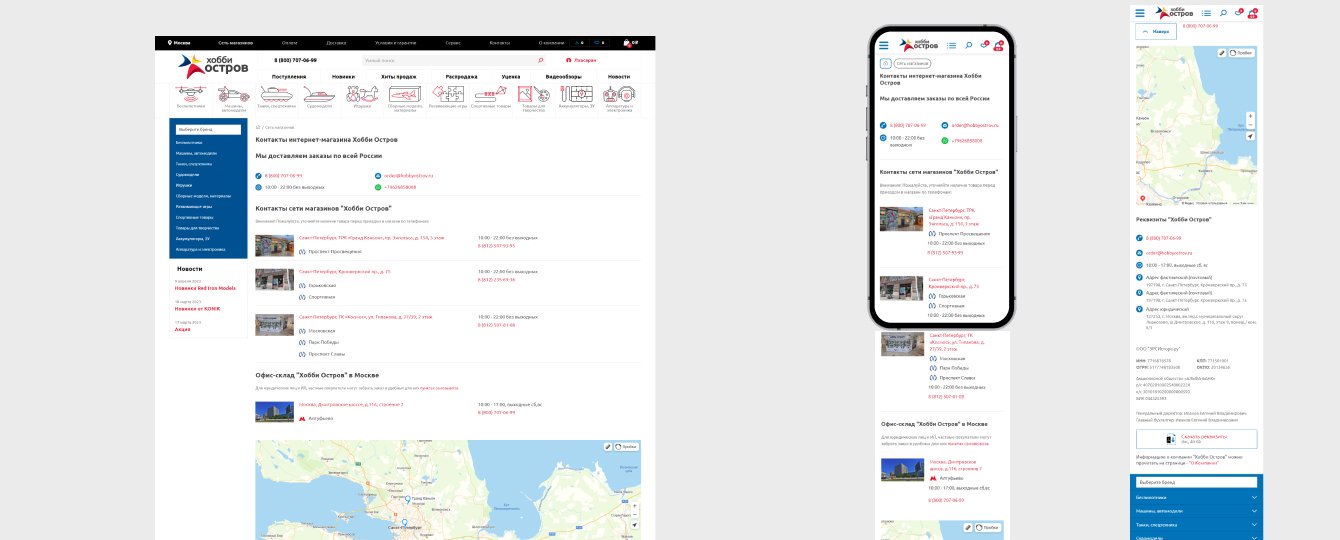
Task: Open favorites heart in phone mockup header
Action: point(983,45)
